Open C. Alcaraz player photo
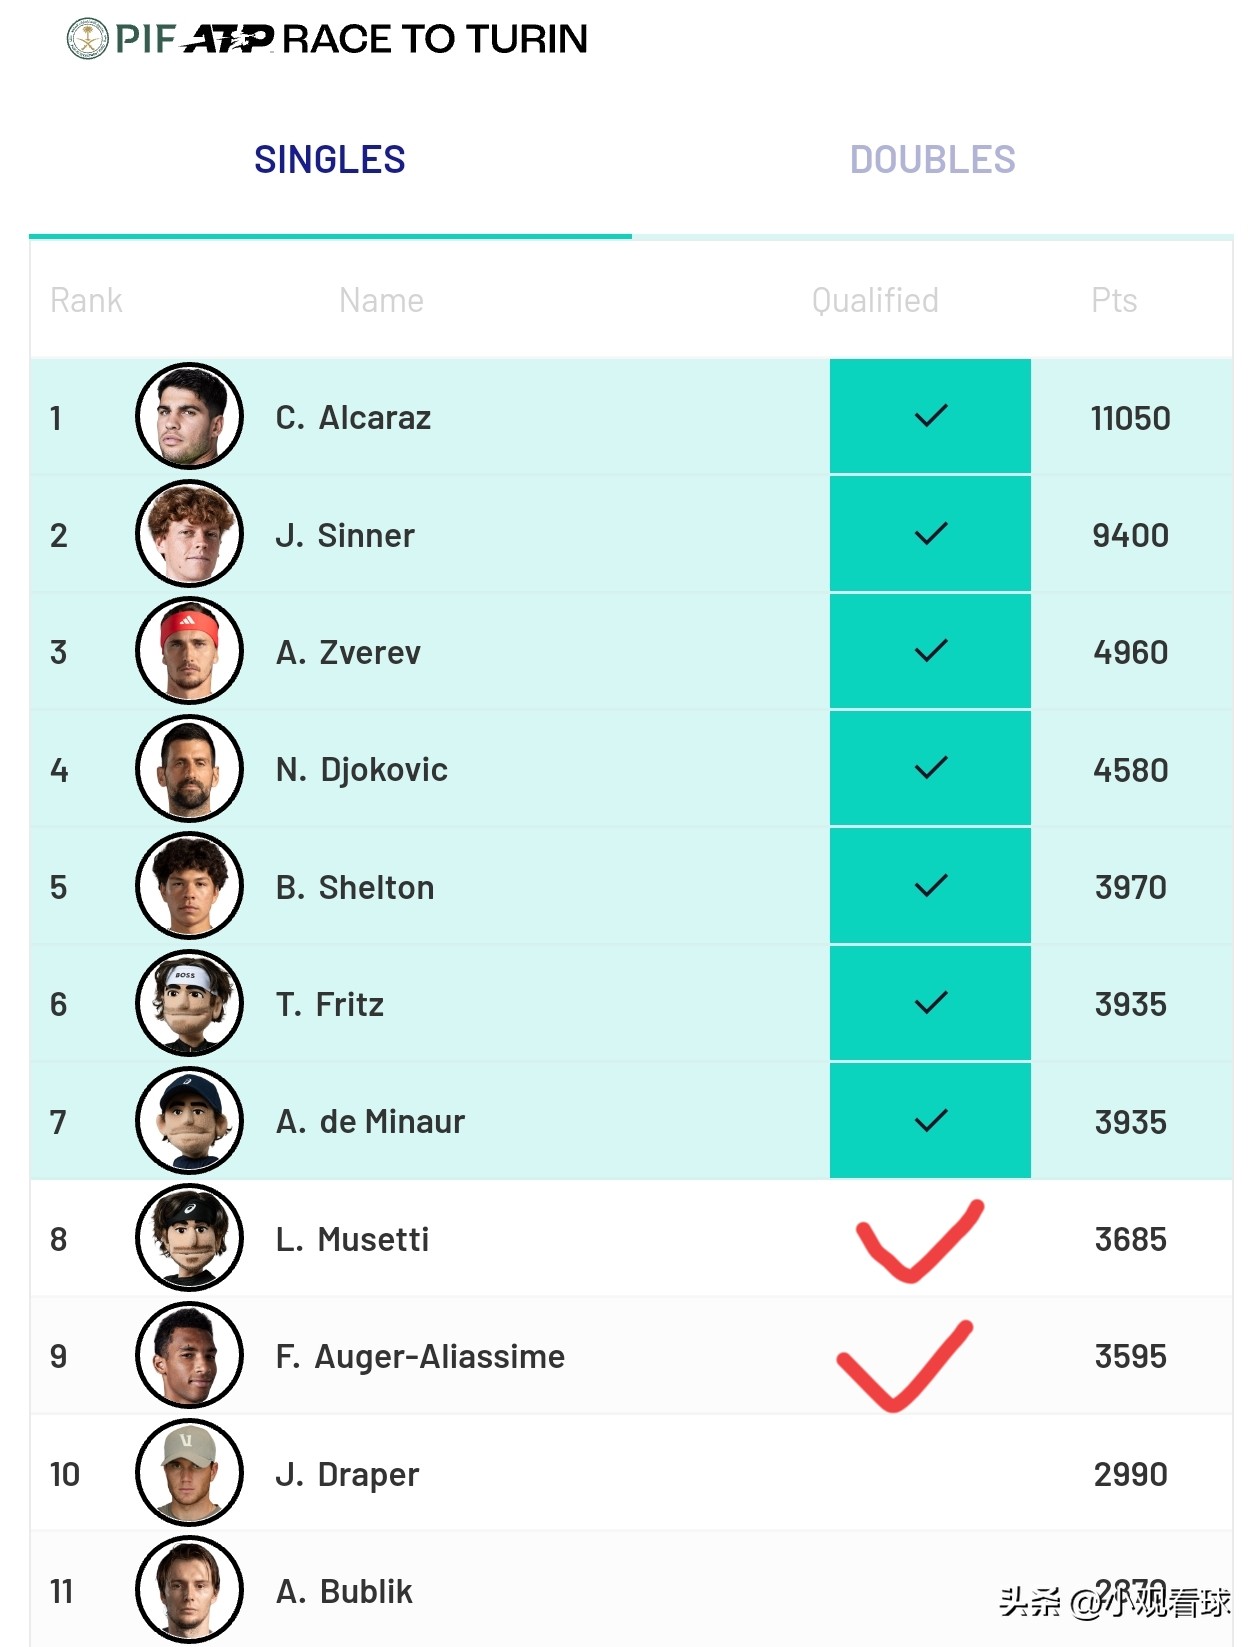This screenshot has width=1260, height=1647. pos(189,416)
